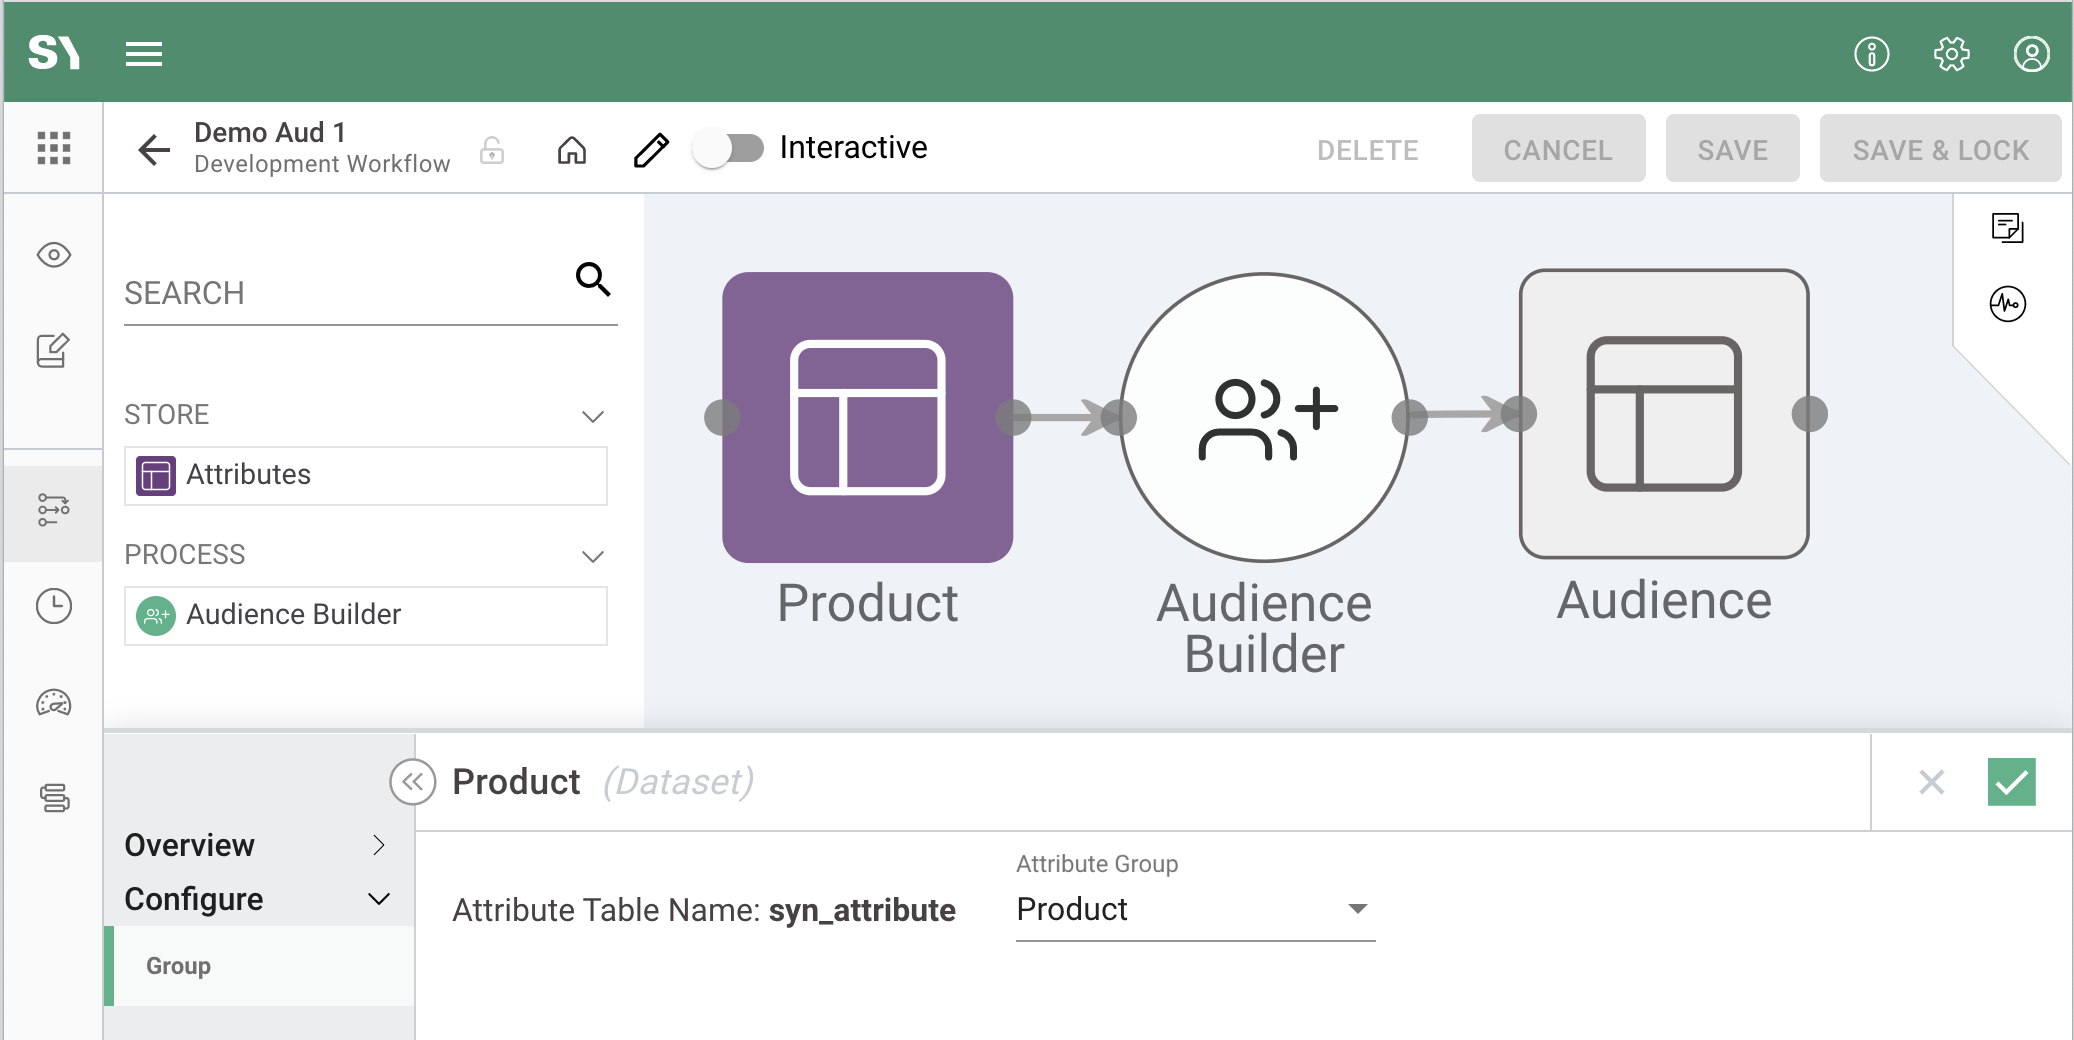Click the SAVE & LOCK button

point(1939,148)
